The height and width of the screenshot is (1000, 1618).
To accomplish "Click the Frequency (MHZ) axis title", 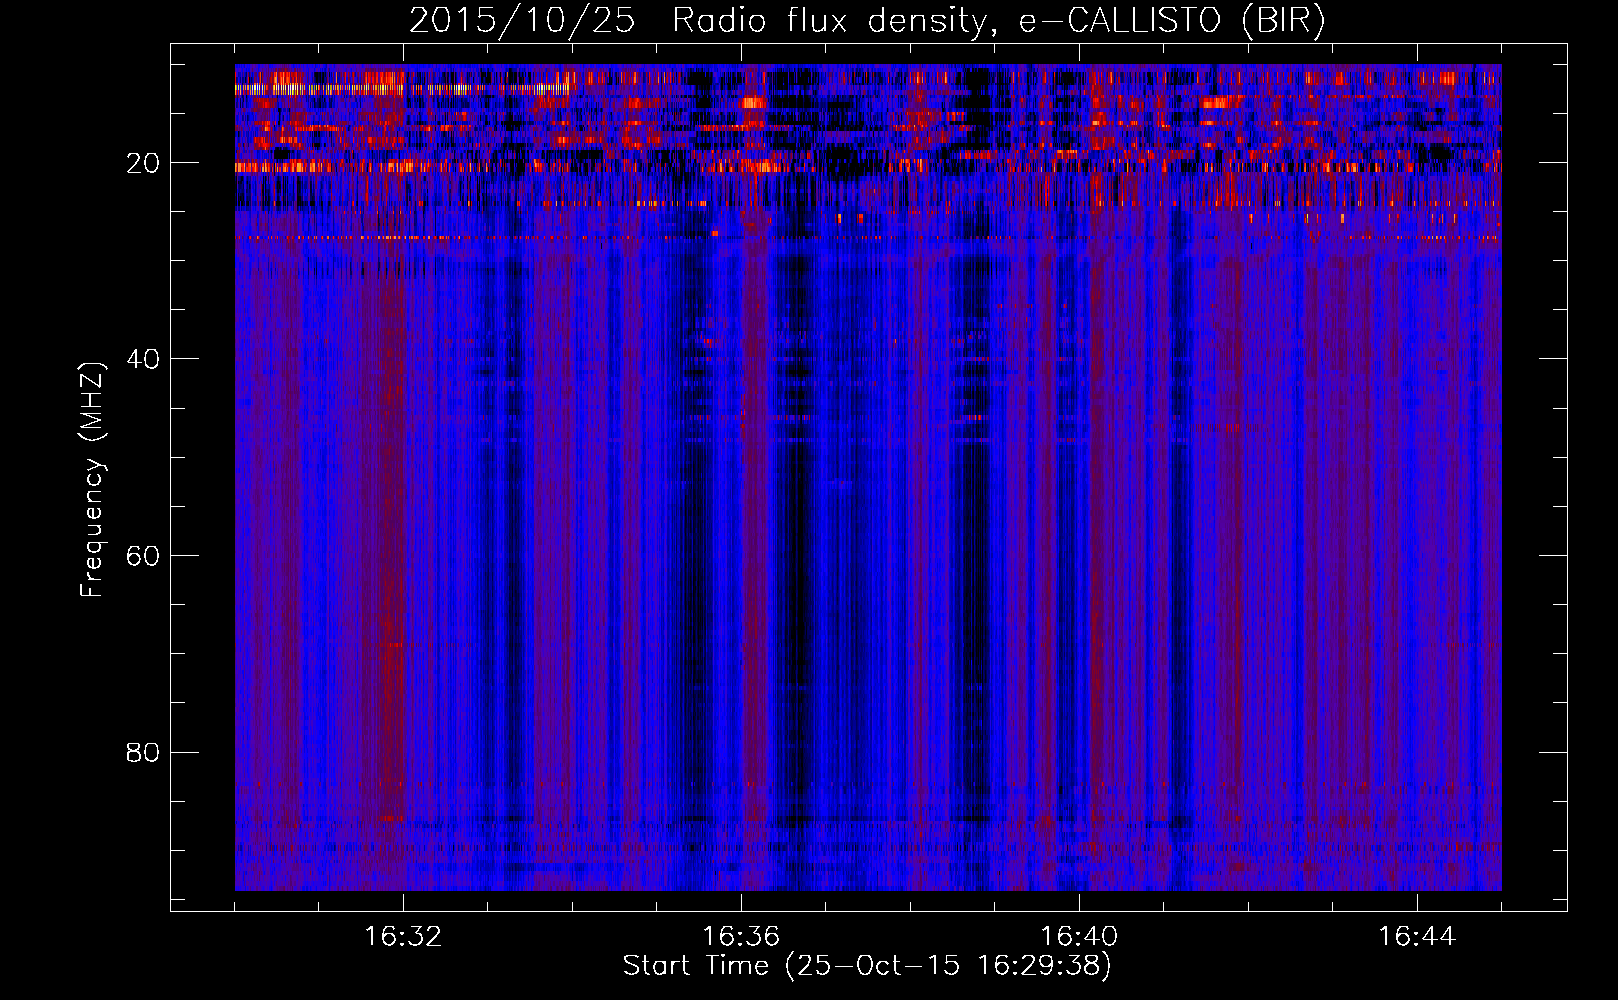I will [x=92, y=480].
